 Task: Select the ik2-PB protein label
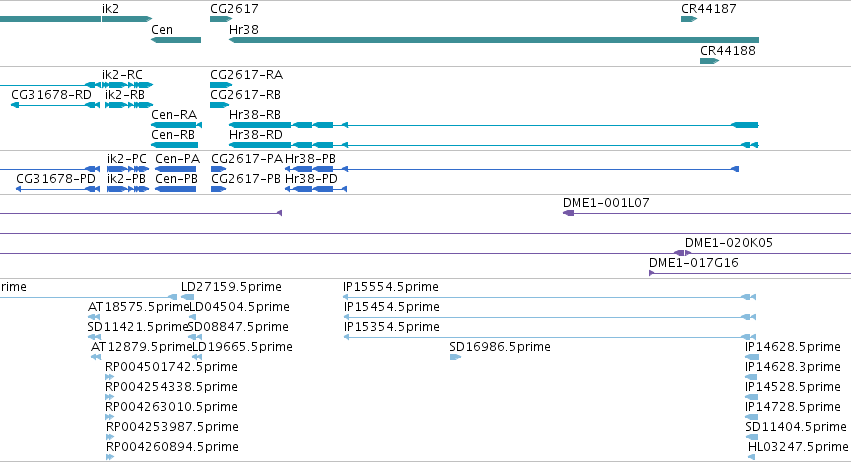(126, 179)
